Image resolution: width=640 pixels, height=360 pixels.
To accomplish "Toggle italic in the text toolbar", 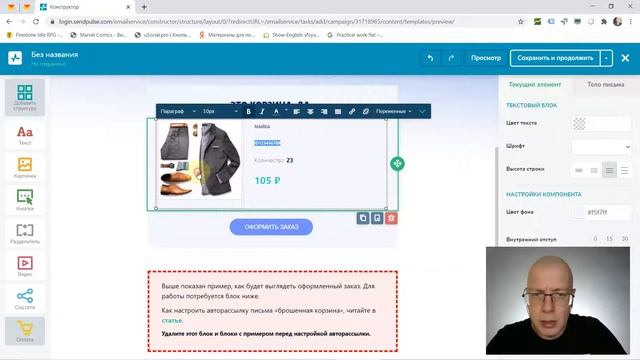I will click(262, 111).
